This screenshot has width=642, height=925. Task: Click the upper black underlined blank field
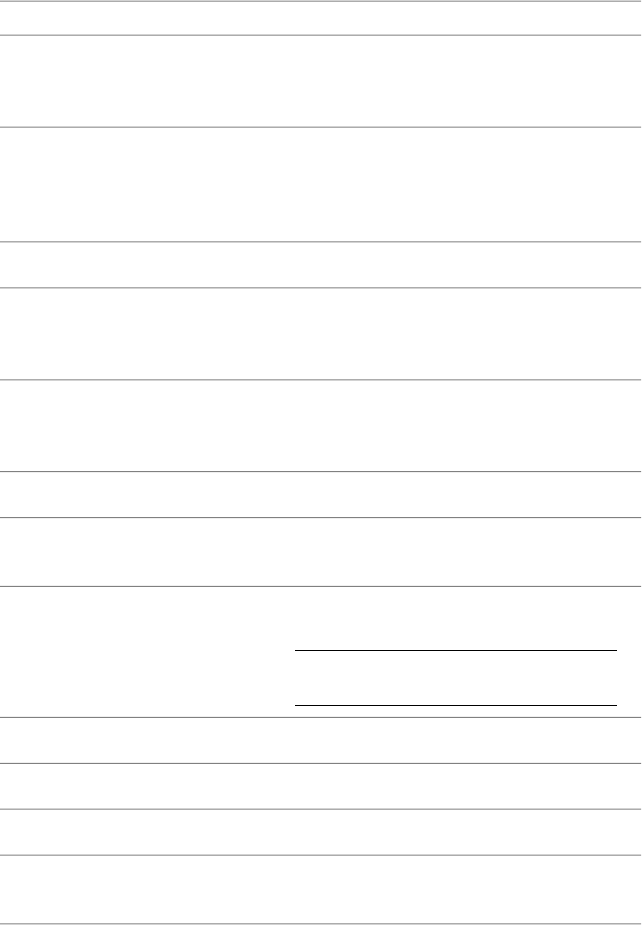click(456, 651)
